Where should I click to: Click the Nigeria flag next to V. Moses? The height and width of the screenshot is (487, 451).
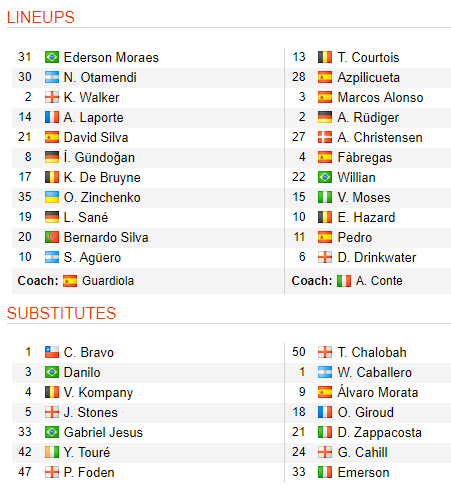point(325,197)
